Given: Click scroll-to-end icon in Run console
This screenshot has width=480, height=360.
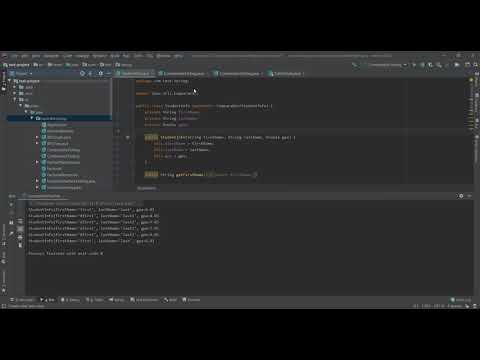Looking at the screenshot, I should (20, 229).
